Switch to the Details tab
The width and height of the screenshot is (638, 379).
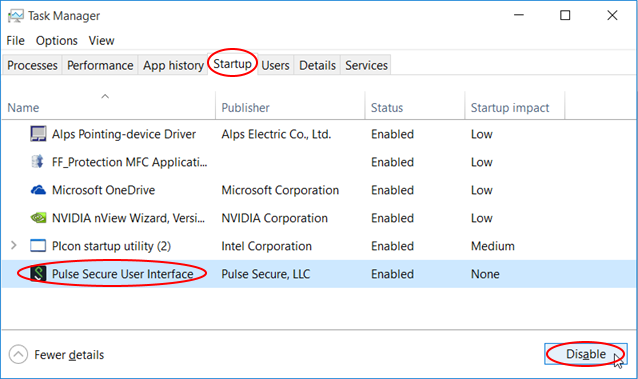pos(317,65)
